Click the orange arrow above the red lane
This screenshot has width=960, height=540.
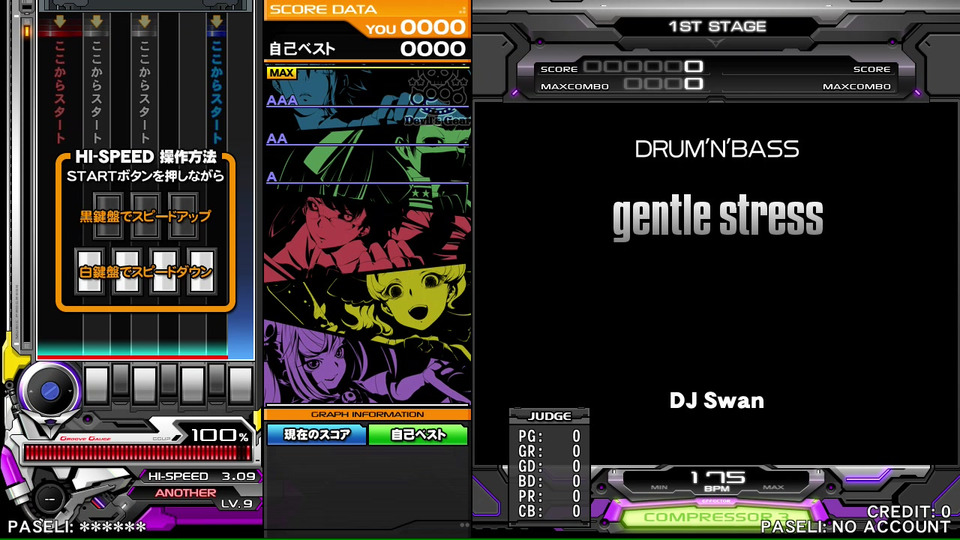59,22
